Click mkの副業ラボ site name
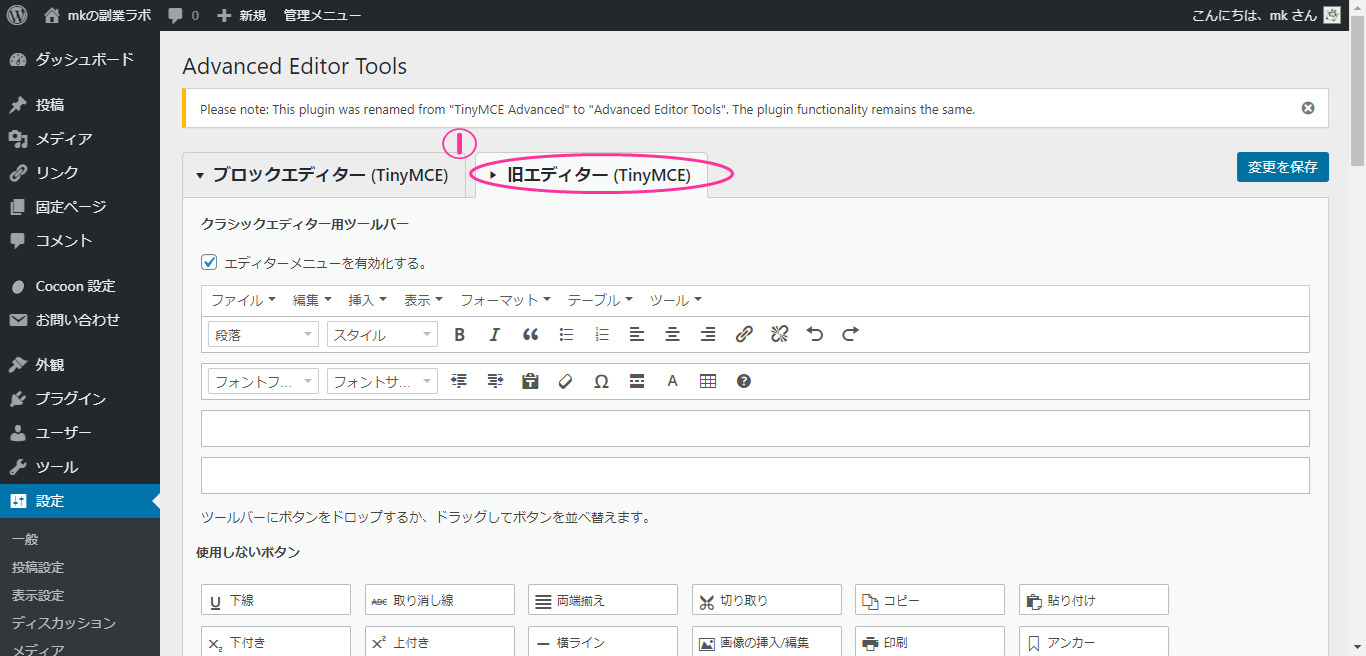Image resolution: width=1366 pixels, height=656 pixels. (97, 16)
